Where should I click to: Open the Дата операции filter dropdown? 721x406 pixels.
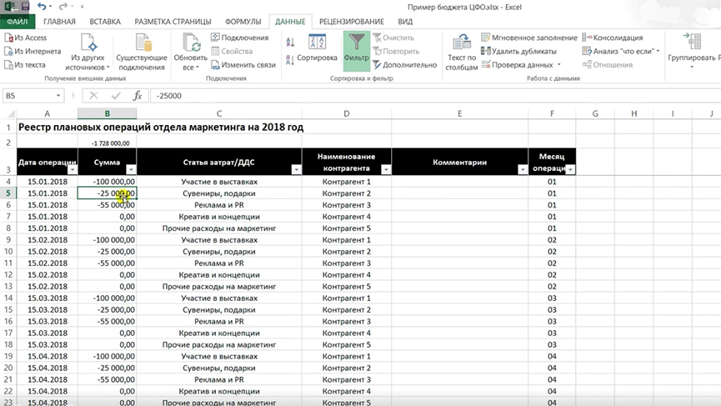[72, 170]
